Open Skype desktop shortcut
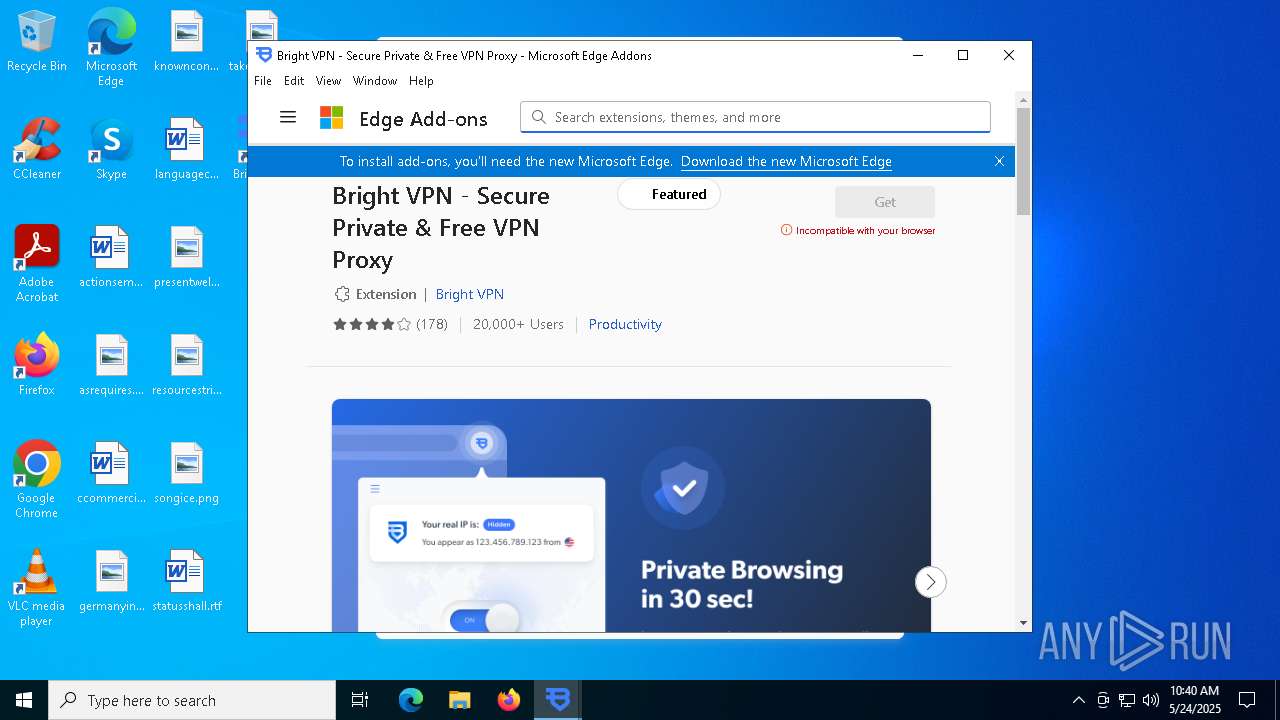The image size is (1280, 720). [111, 150]
